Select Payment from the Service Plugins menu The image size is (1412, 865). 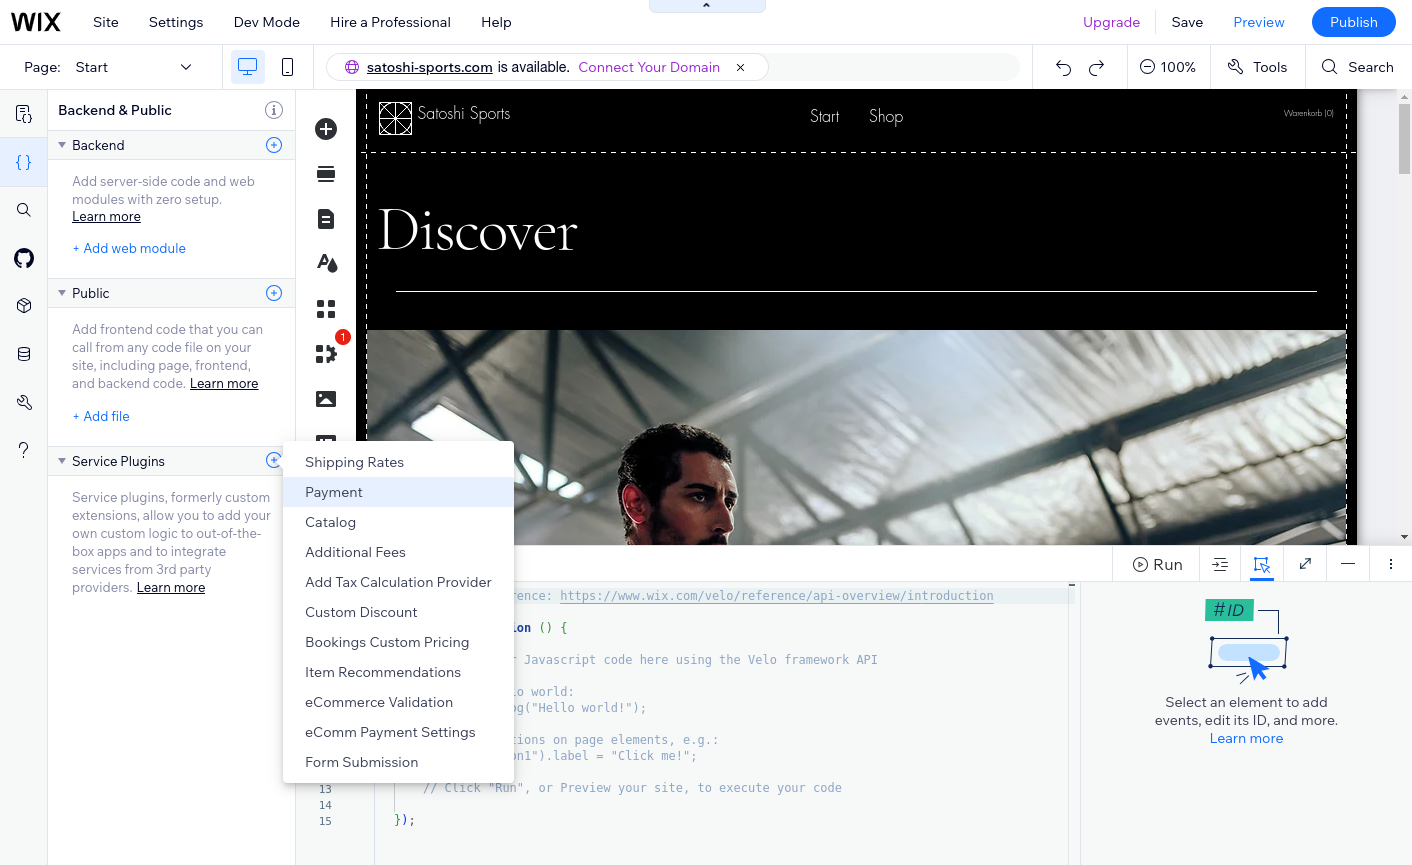(333, 492)
